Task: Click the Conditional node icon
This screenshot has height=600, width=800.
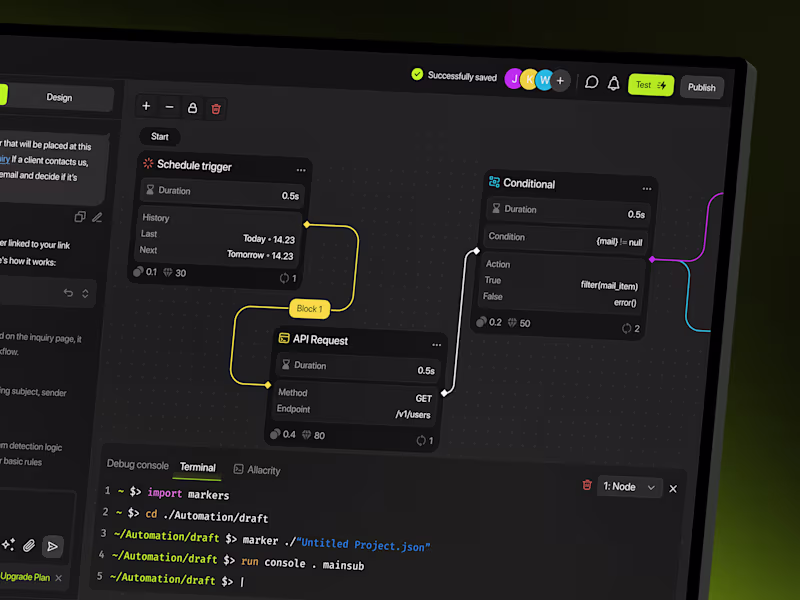Action: [x=494, y=182]
